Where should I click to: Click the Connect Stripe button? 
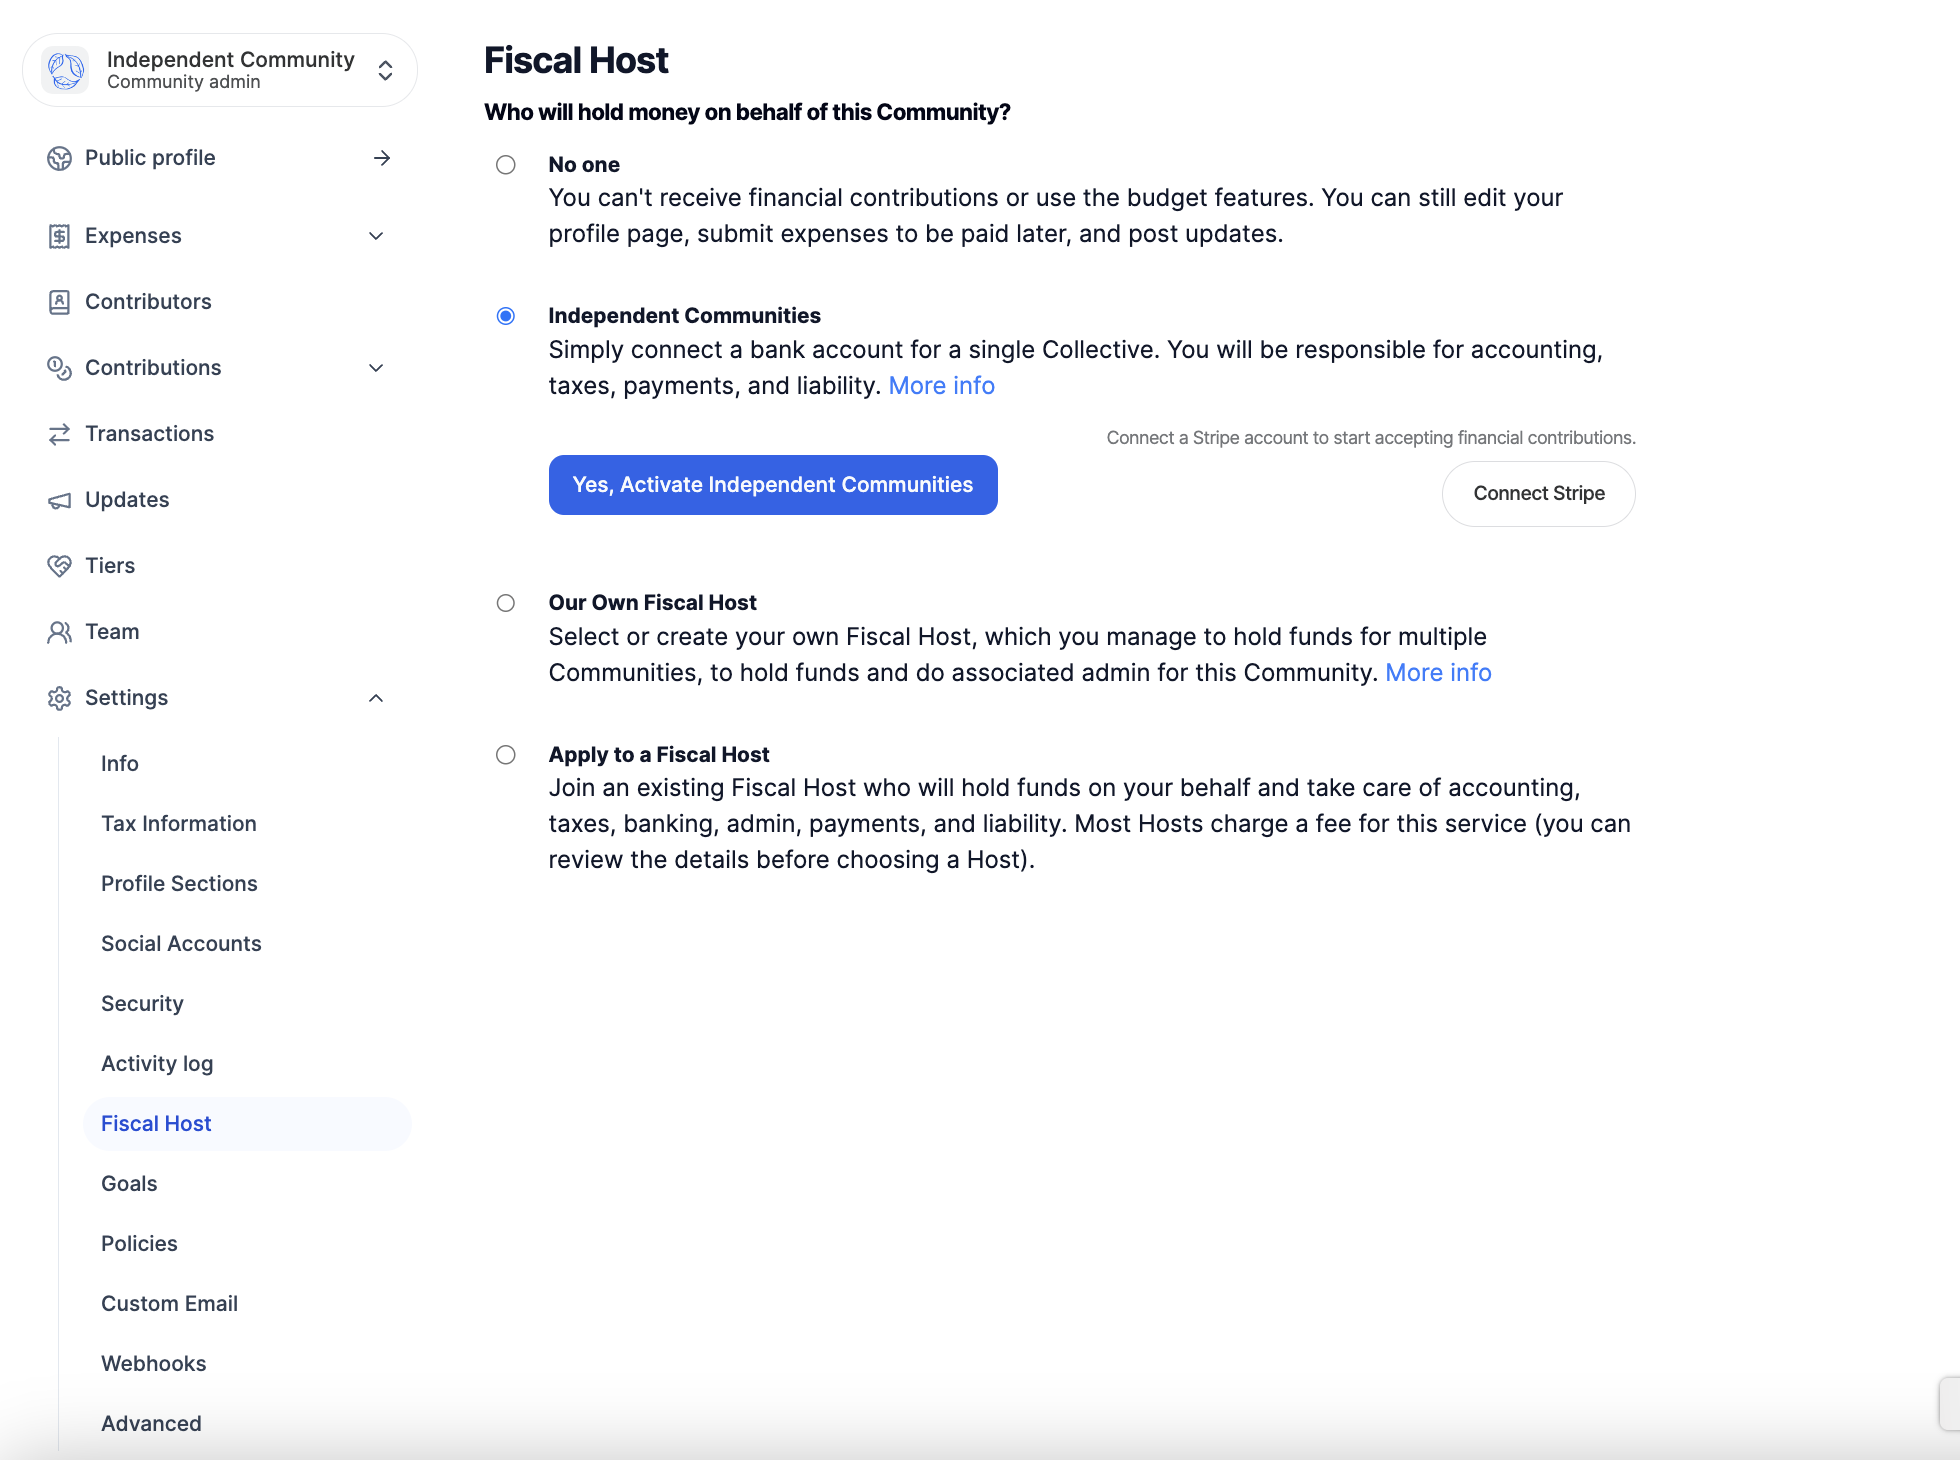click(1538, 494)
